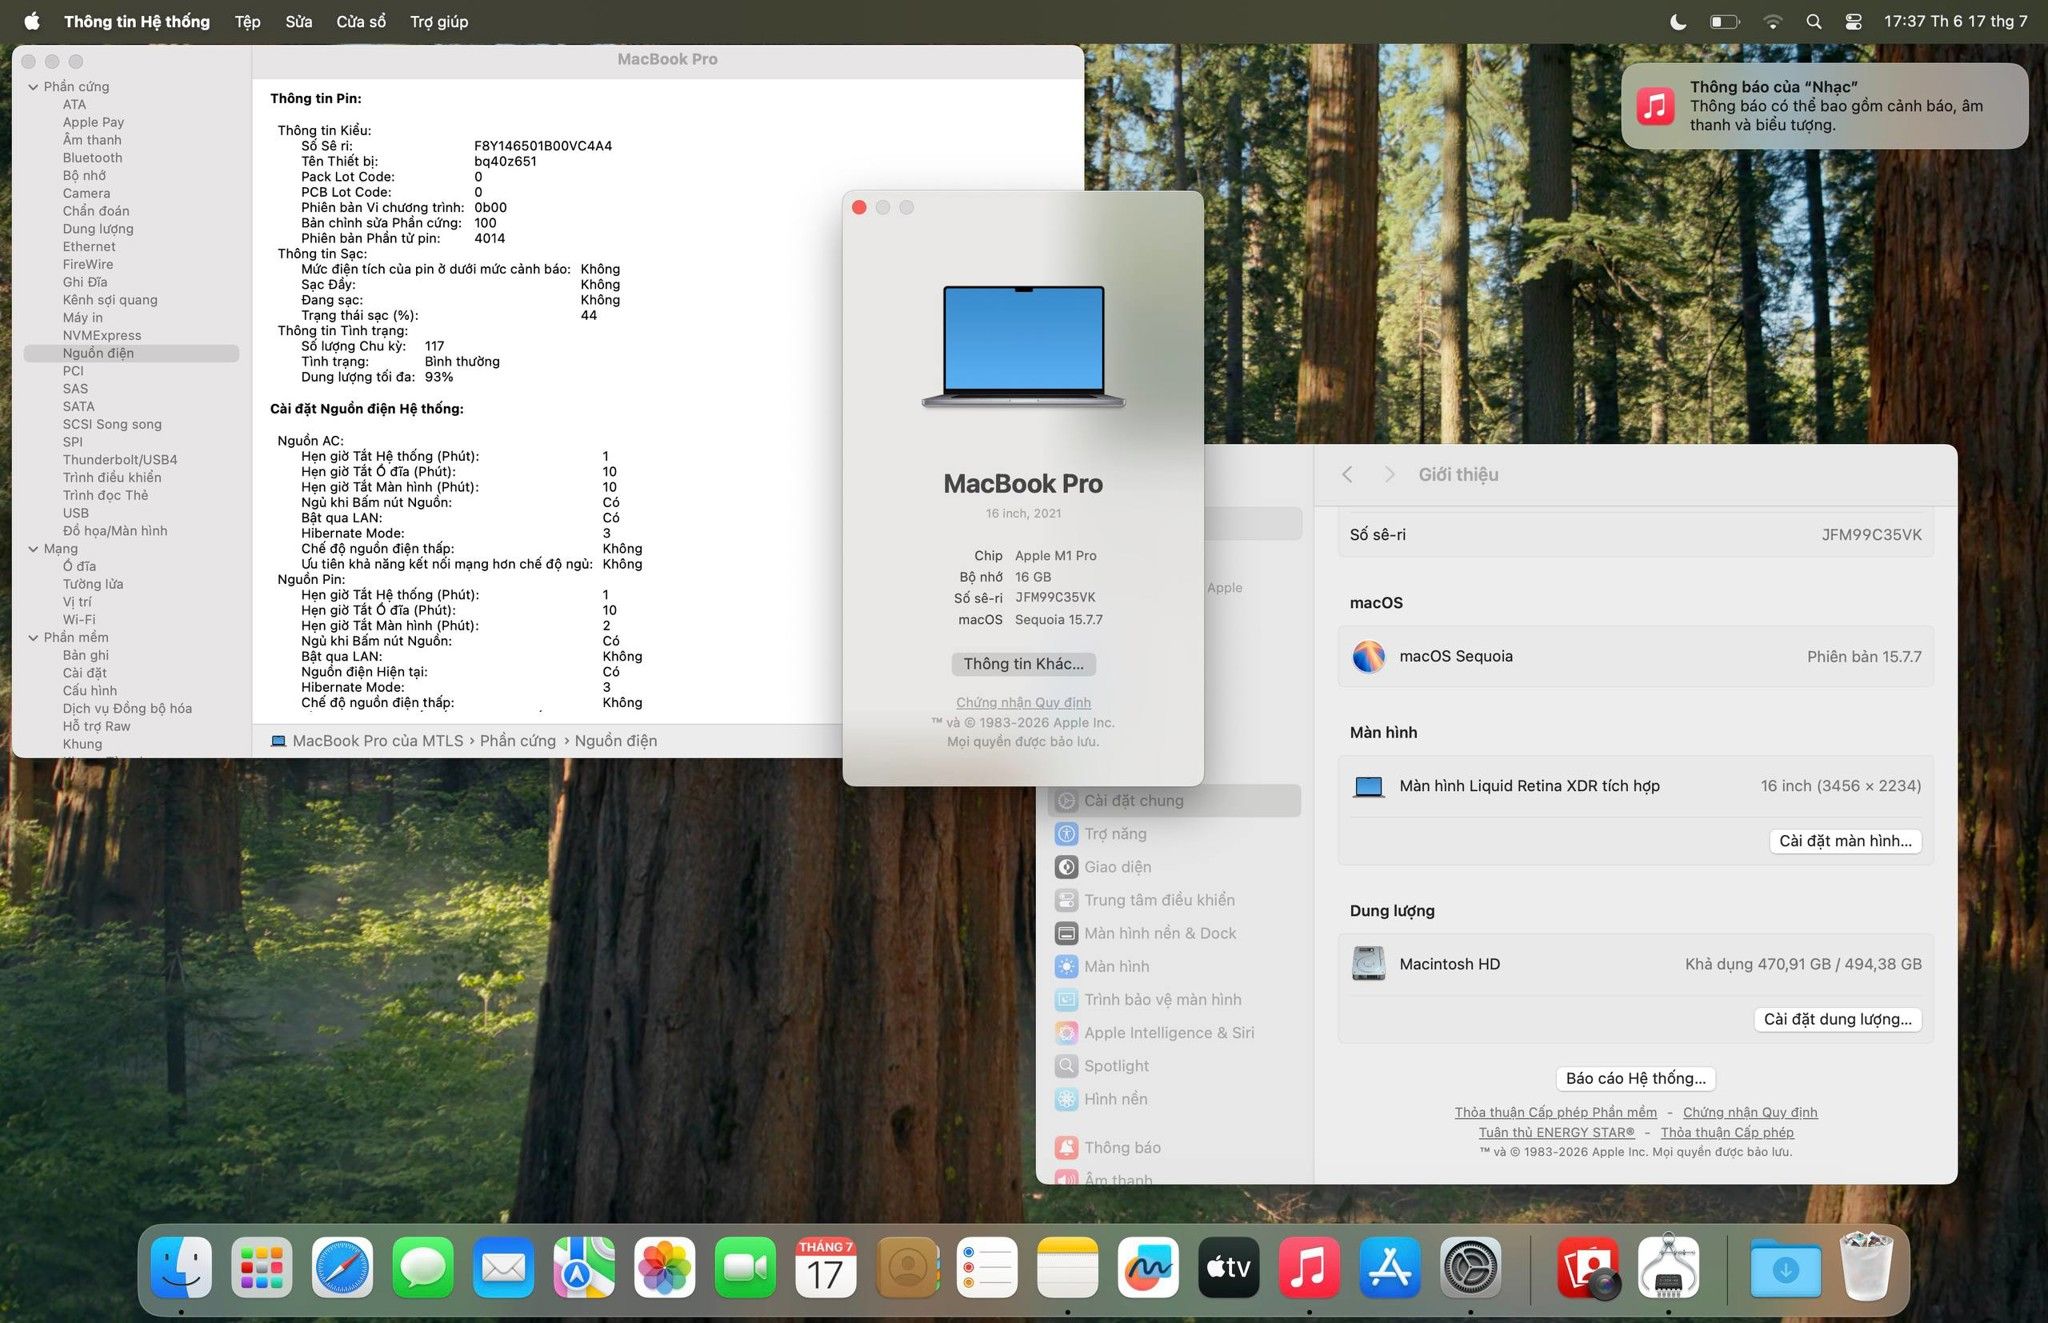Open the Mail app in the Dock
2048x1323 pixels.
503,1267
